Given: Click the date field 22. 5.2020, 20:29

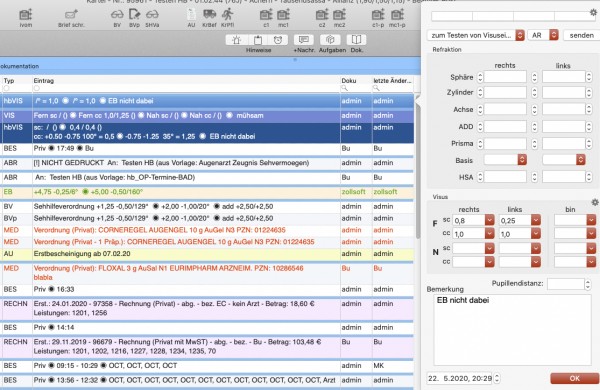Looking at the screenshot, I should pos(460,379).
